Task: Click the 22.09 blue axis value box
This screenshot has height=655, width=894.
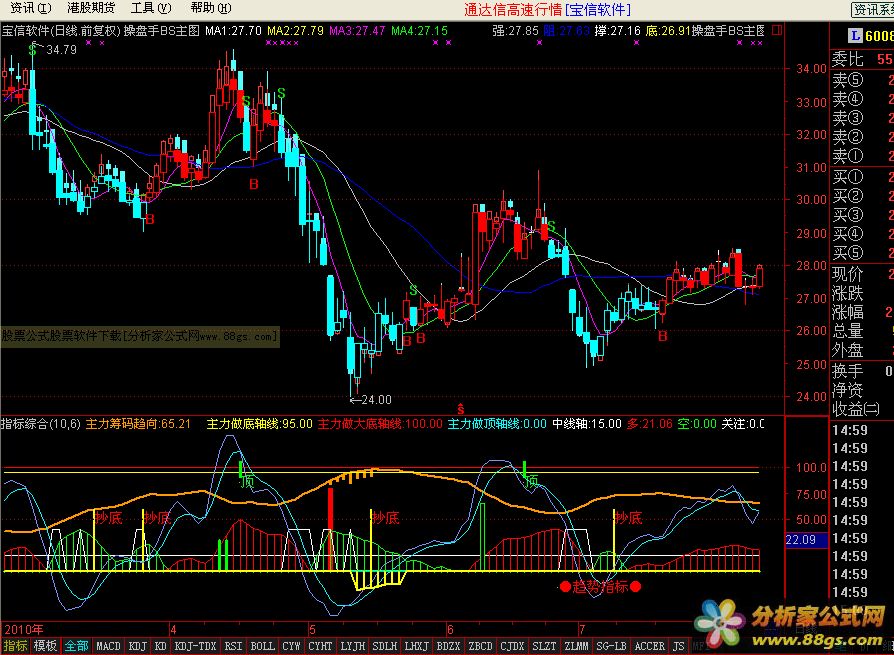Action: click(806, 540)
